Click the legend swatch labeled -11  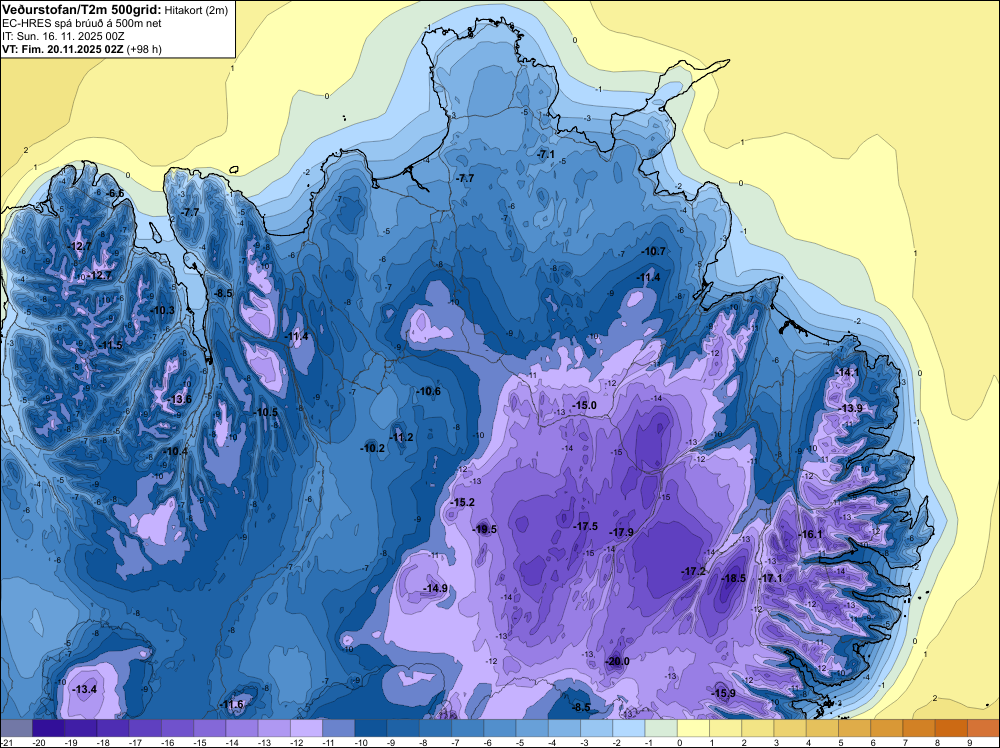pyautogui.click(x=339, y=728)
